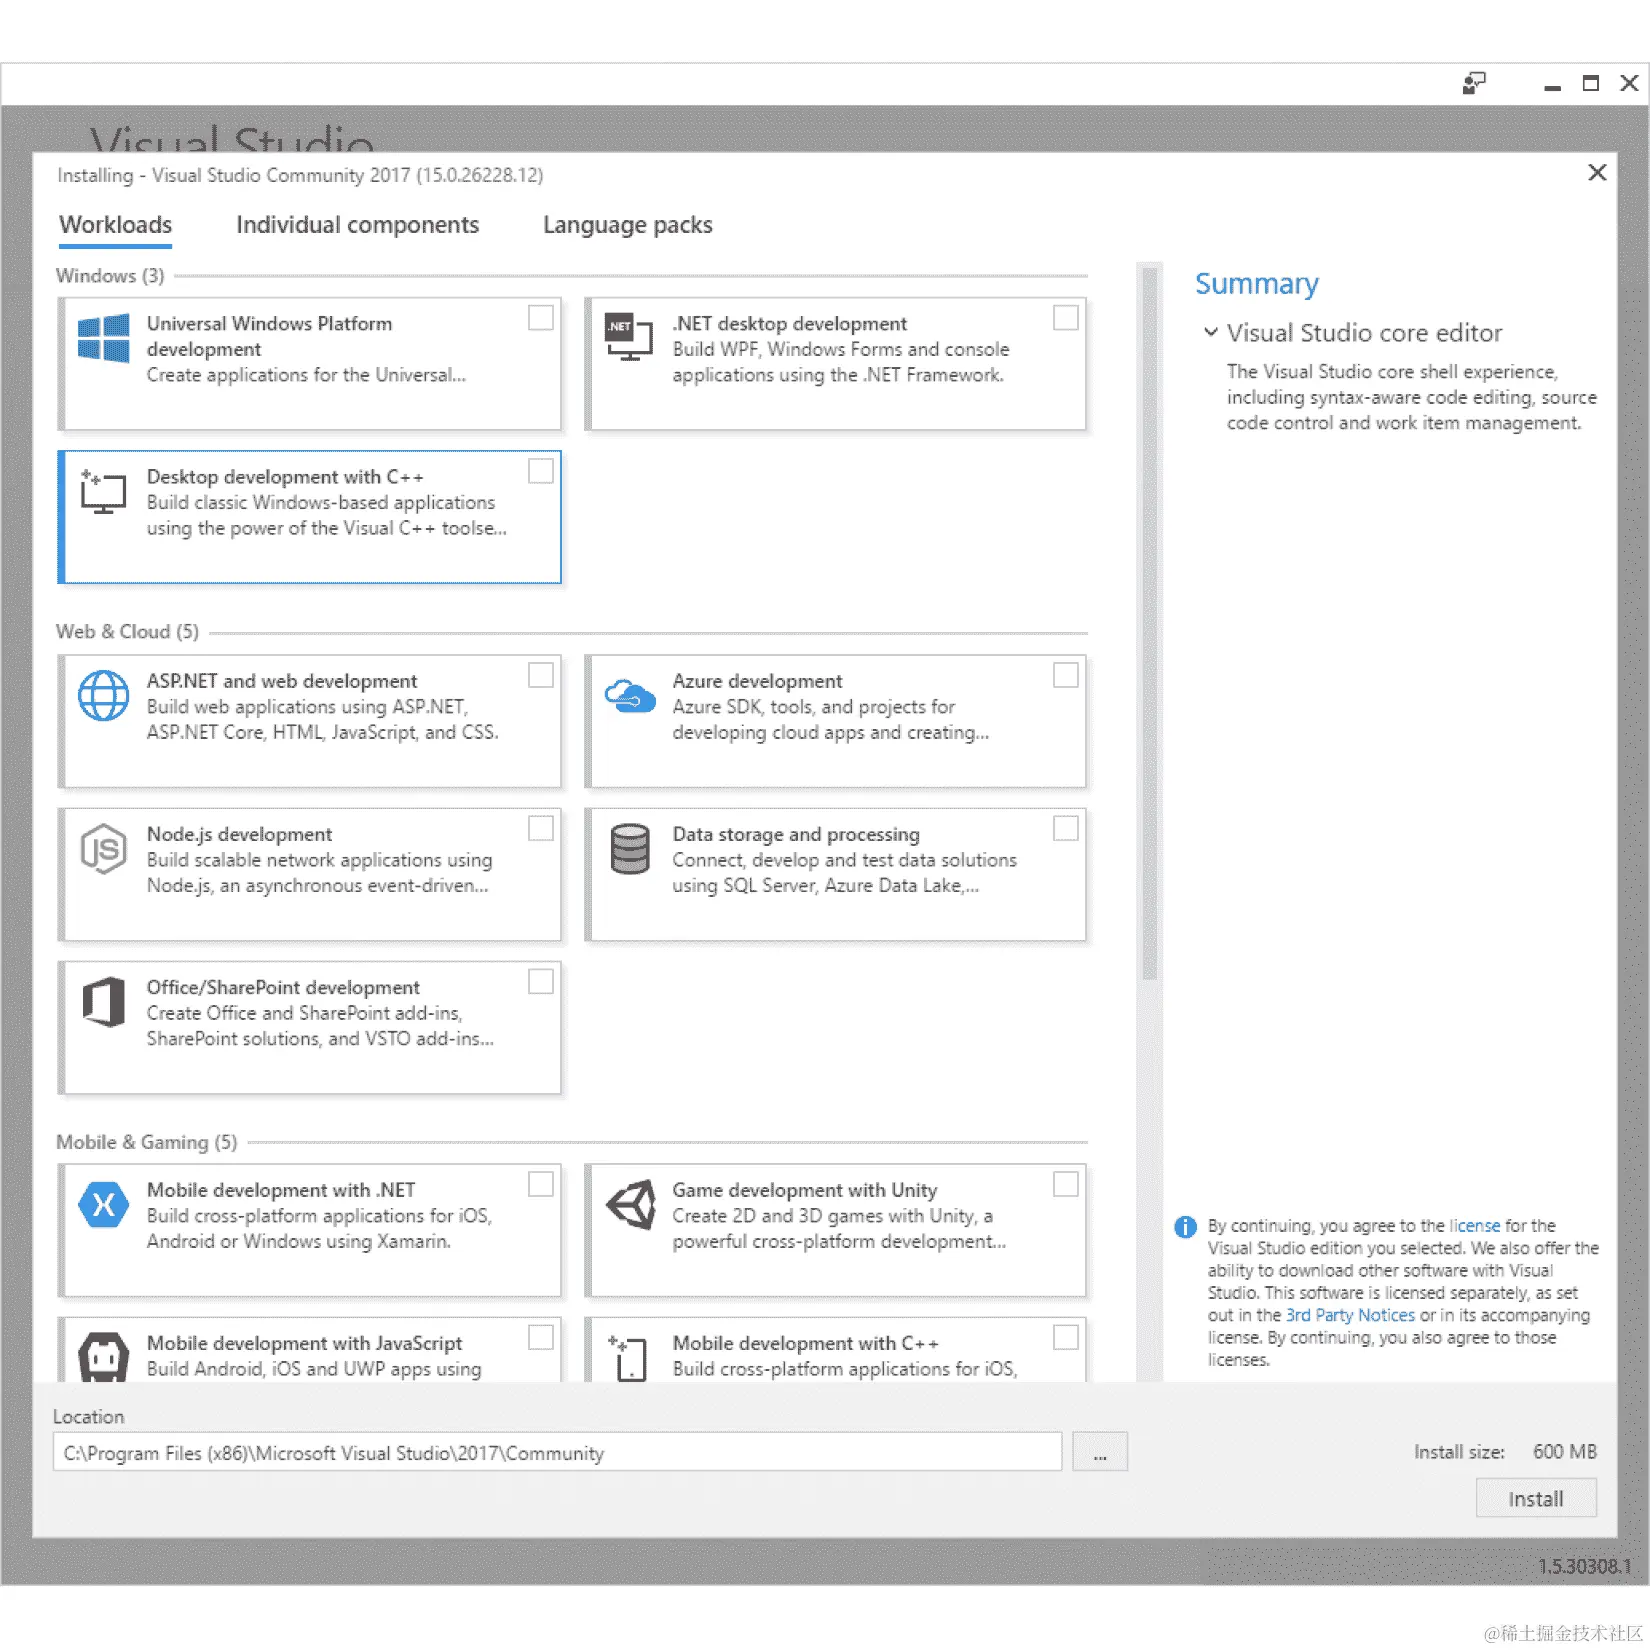Check the Universal Windows Platform development workload
This screenshot has height=1650, width=1650.
[x=541, y=318]
